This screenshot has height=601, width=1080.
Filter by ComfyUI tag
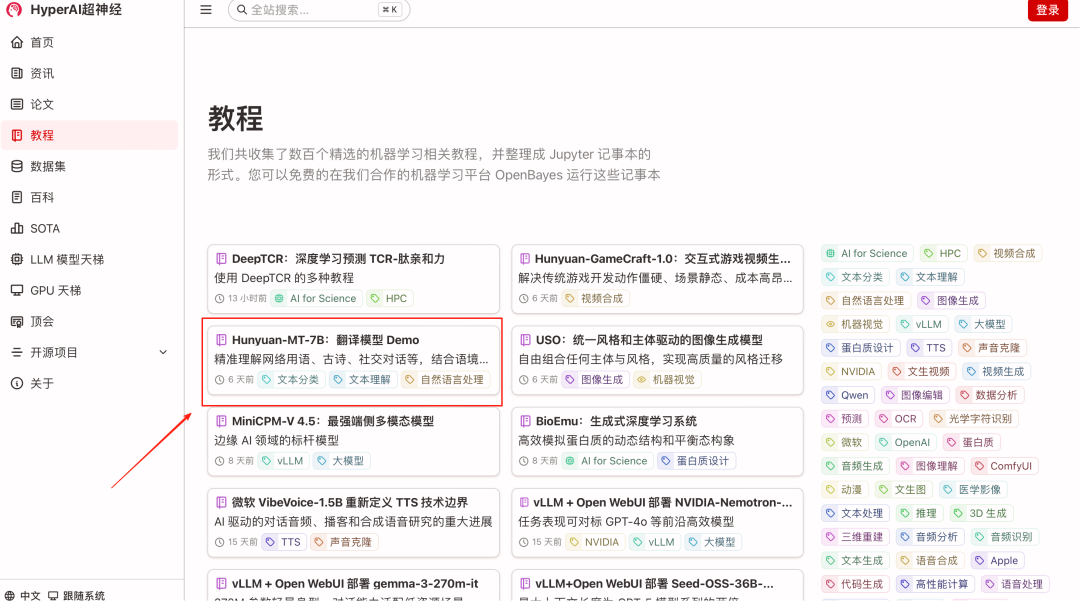(x=1003, y=466)
